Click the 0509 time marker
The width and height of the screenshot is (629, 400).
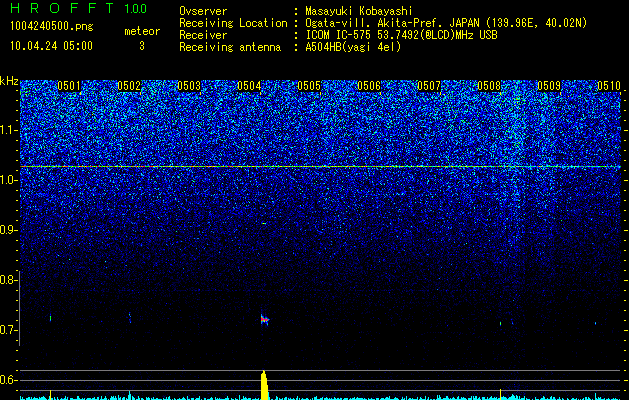(549, 86)
